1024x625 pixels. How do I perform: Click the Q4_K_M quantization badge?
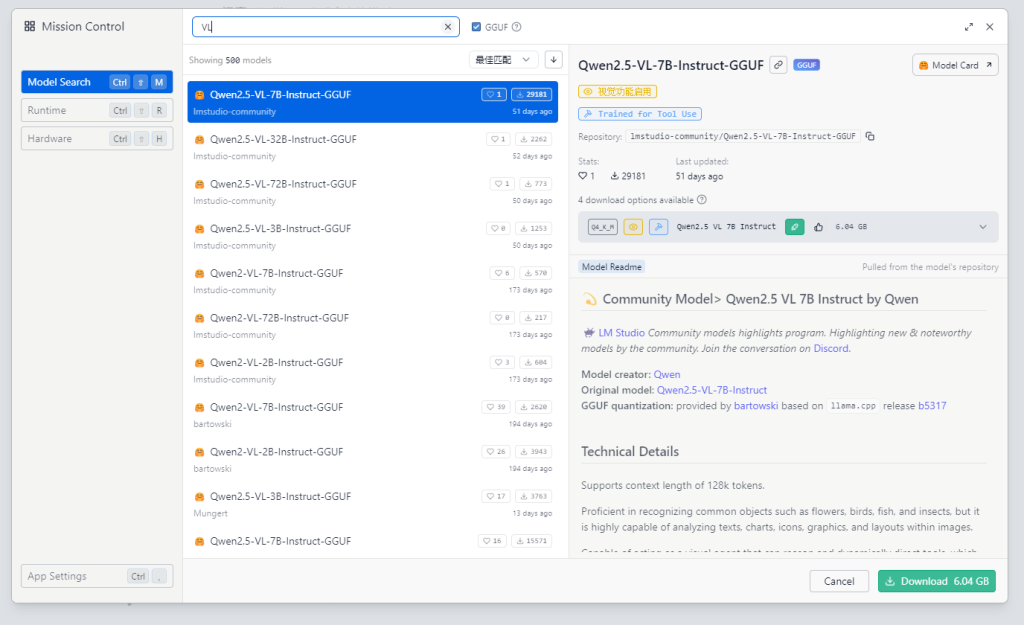click(602, 227)
